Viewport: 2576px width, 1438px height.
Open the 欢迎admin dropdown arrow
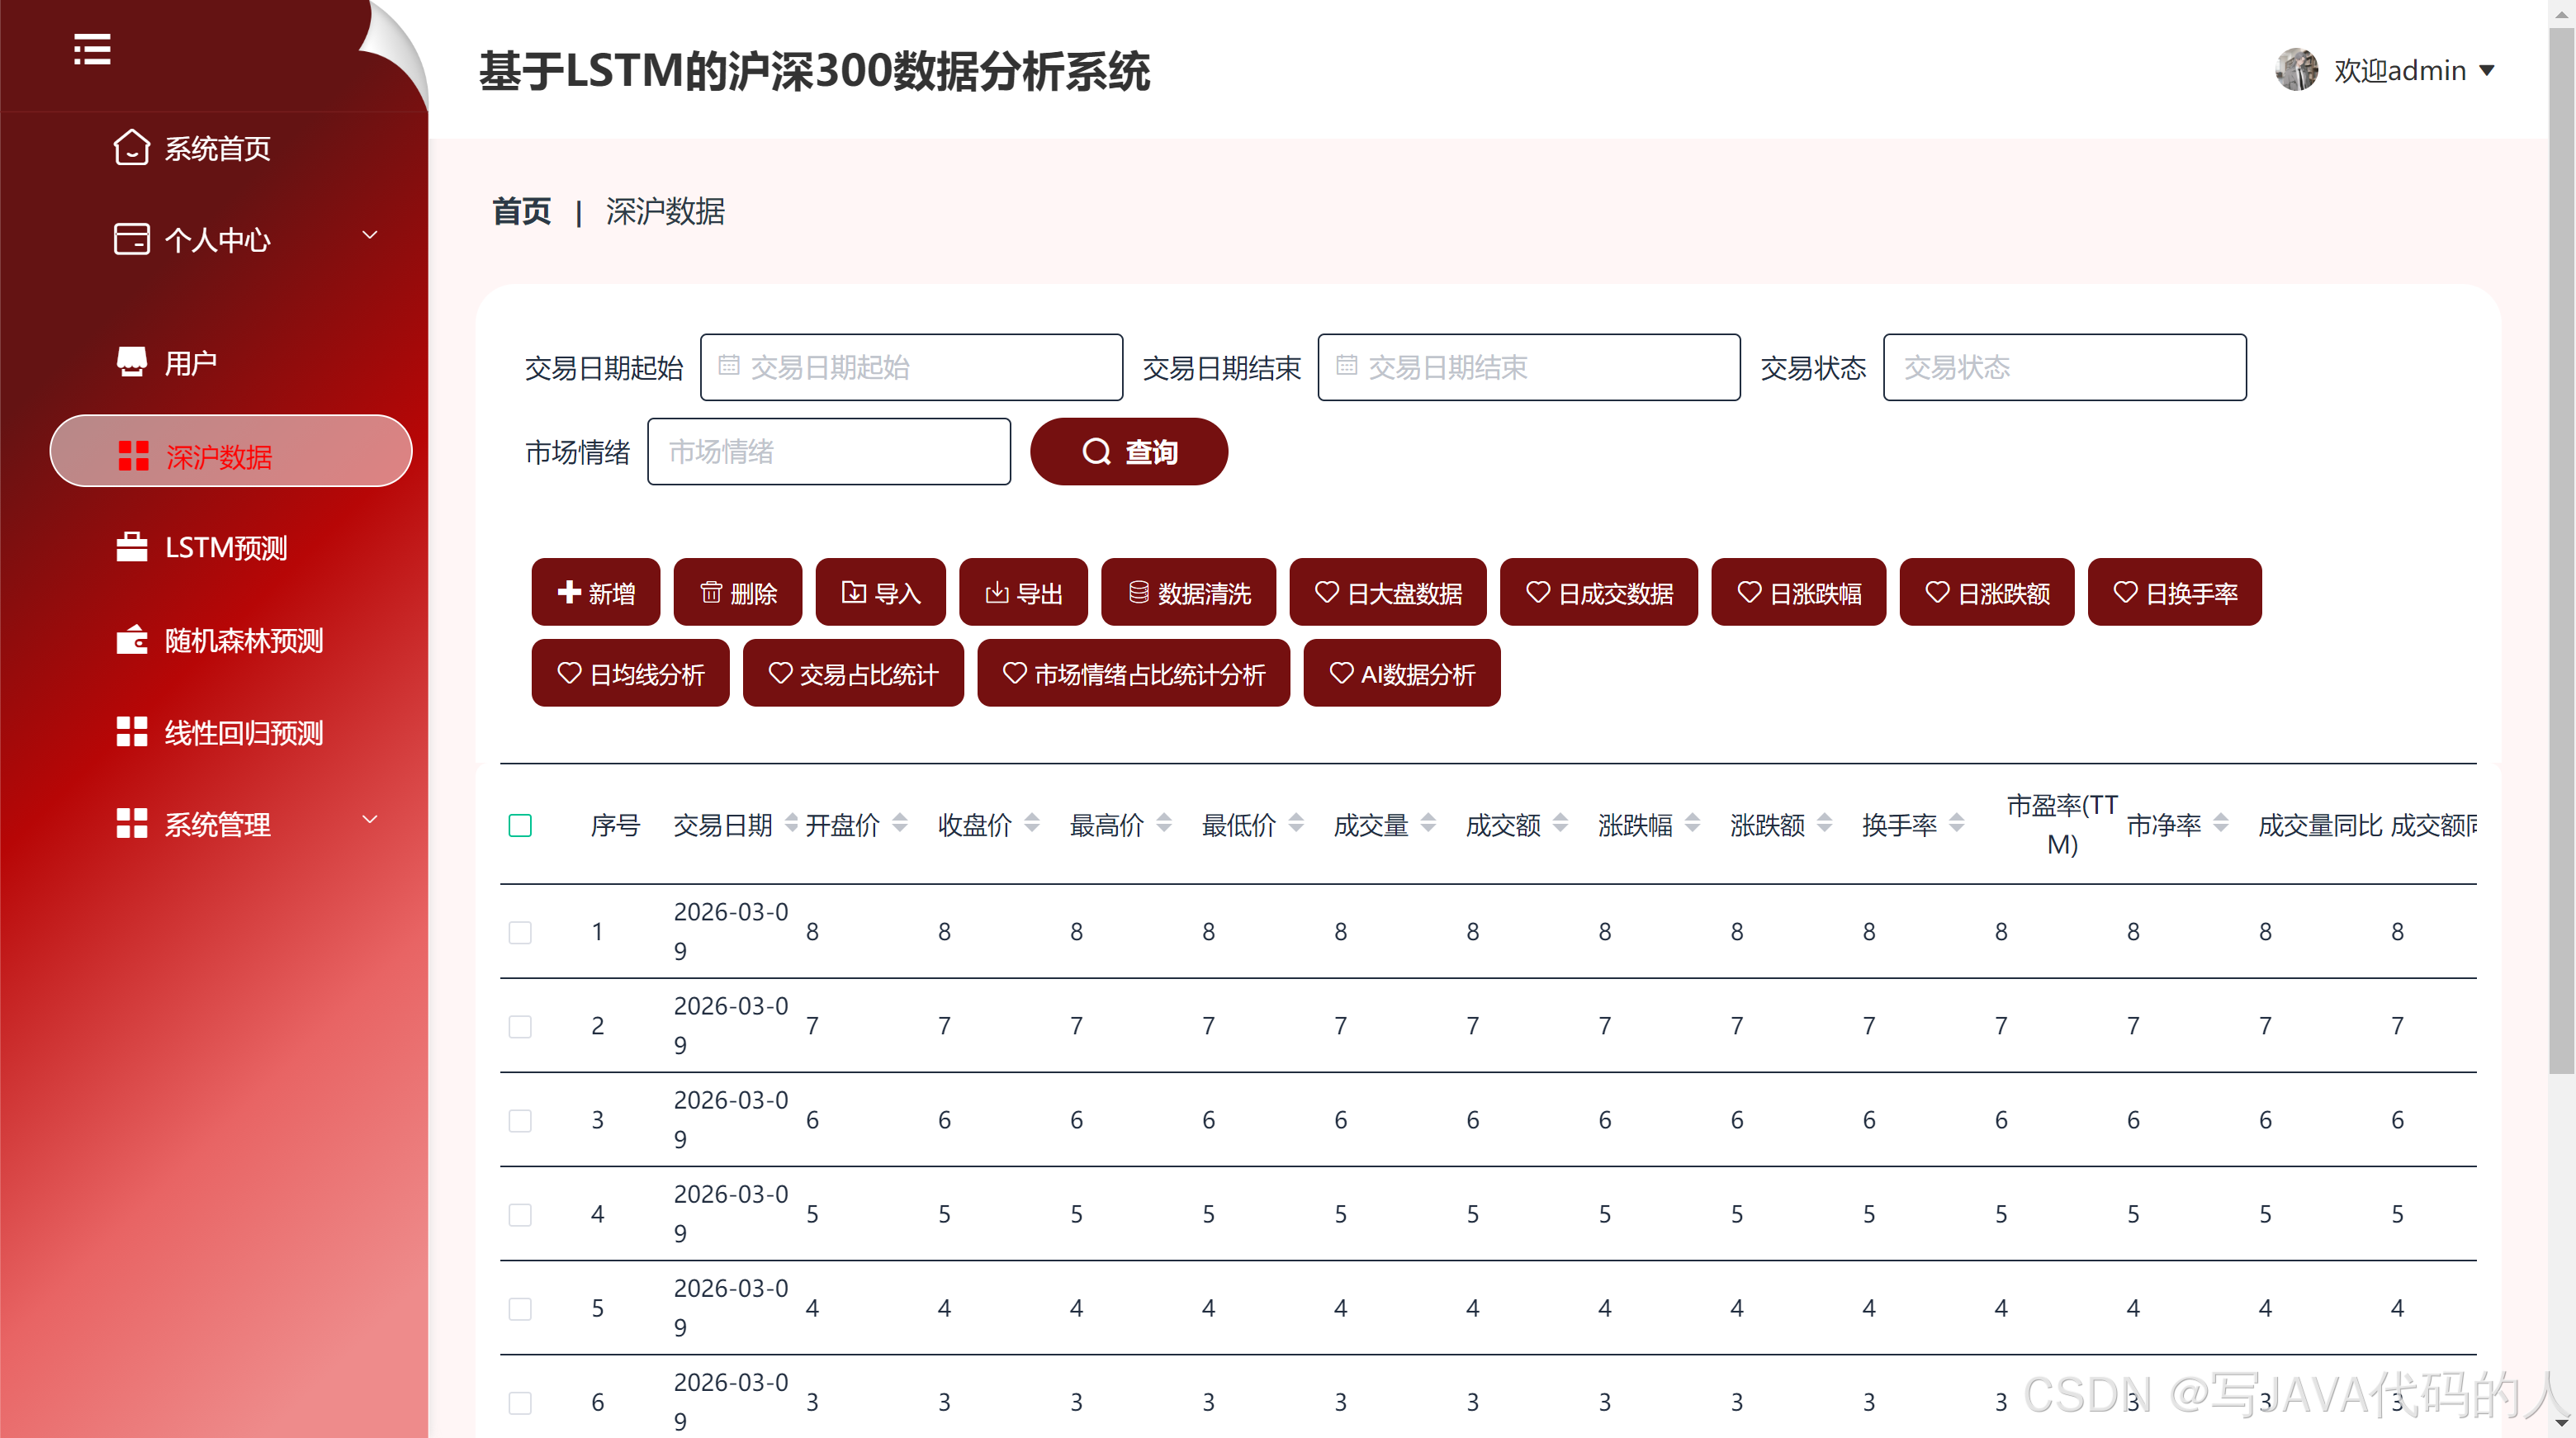tap(2487, 71)
